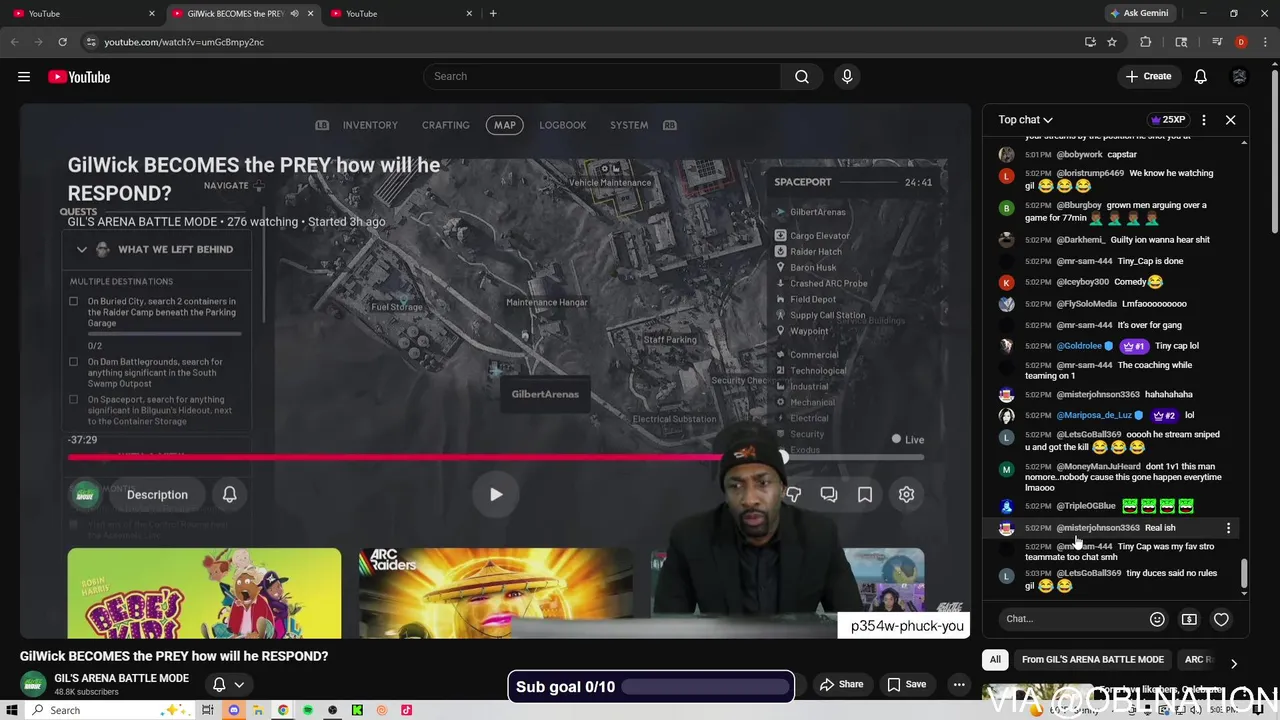Reload the page
Viewport: 1280px width, 720px height.
coord(62,42)
